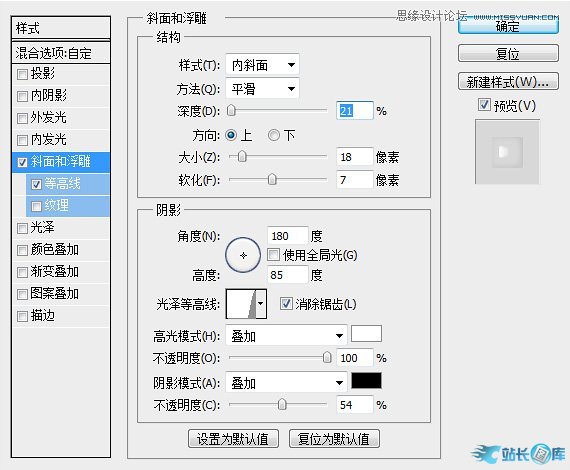The height and width of the screenshot is (470, 570).
Task: Click the 深度(D) slider handle
Action: [231, 111]
